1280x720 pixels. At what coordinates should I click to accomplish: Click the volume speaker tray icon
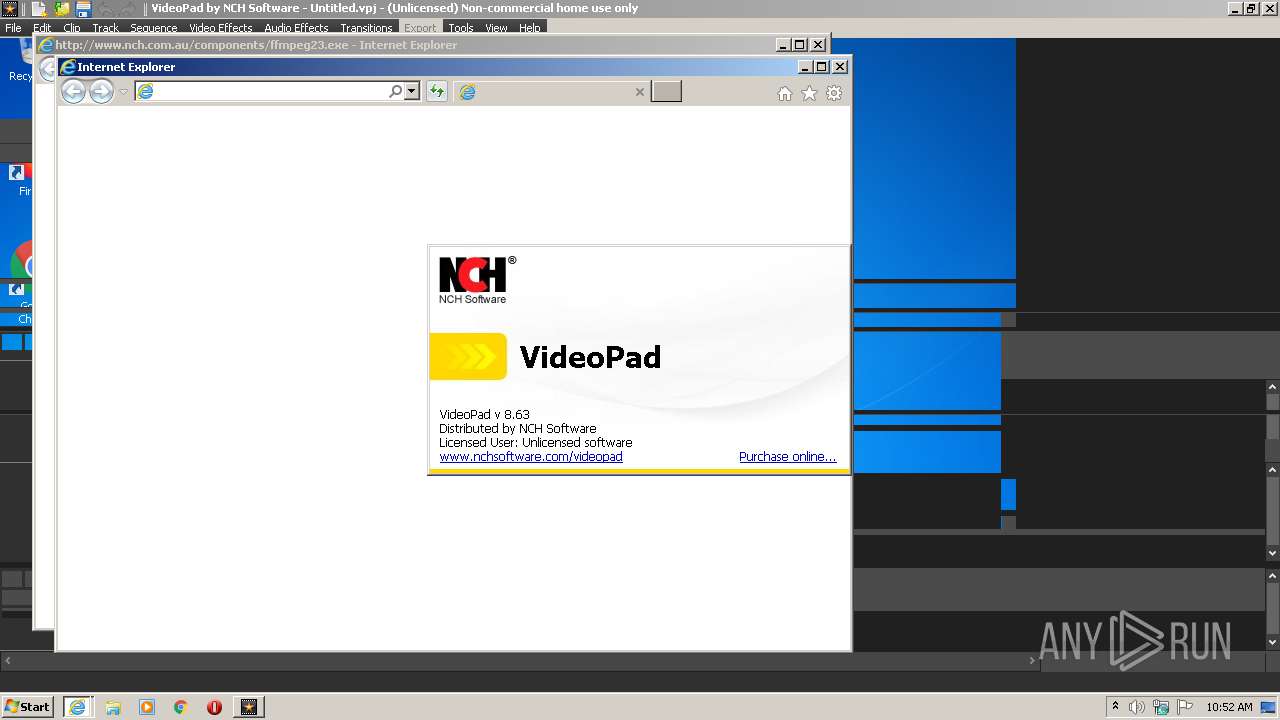(1137, 707)
